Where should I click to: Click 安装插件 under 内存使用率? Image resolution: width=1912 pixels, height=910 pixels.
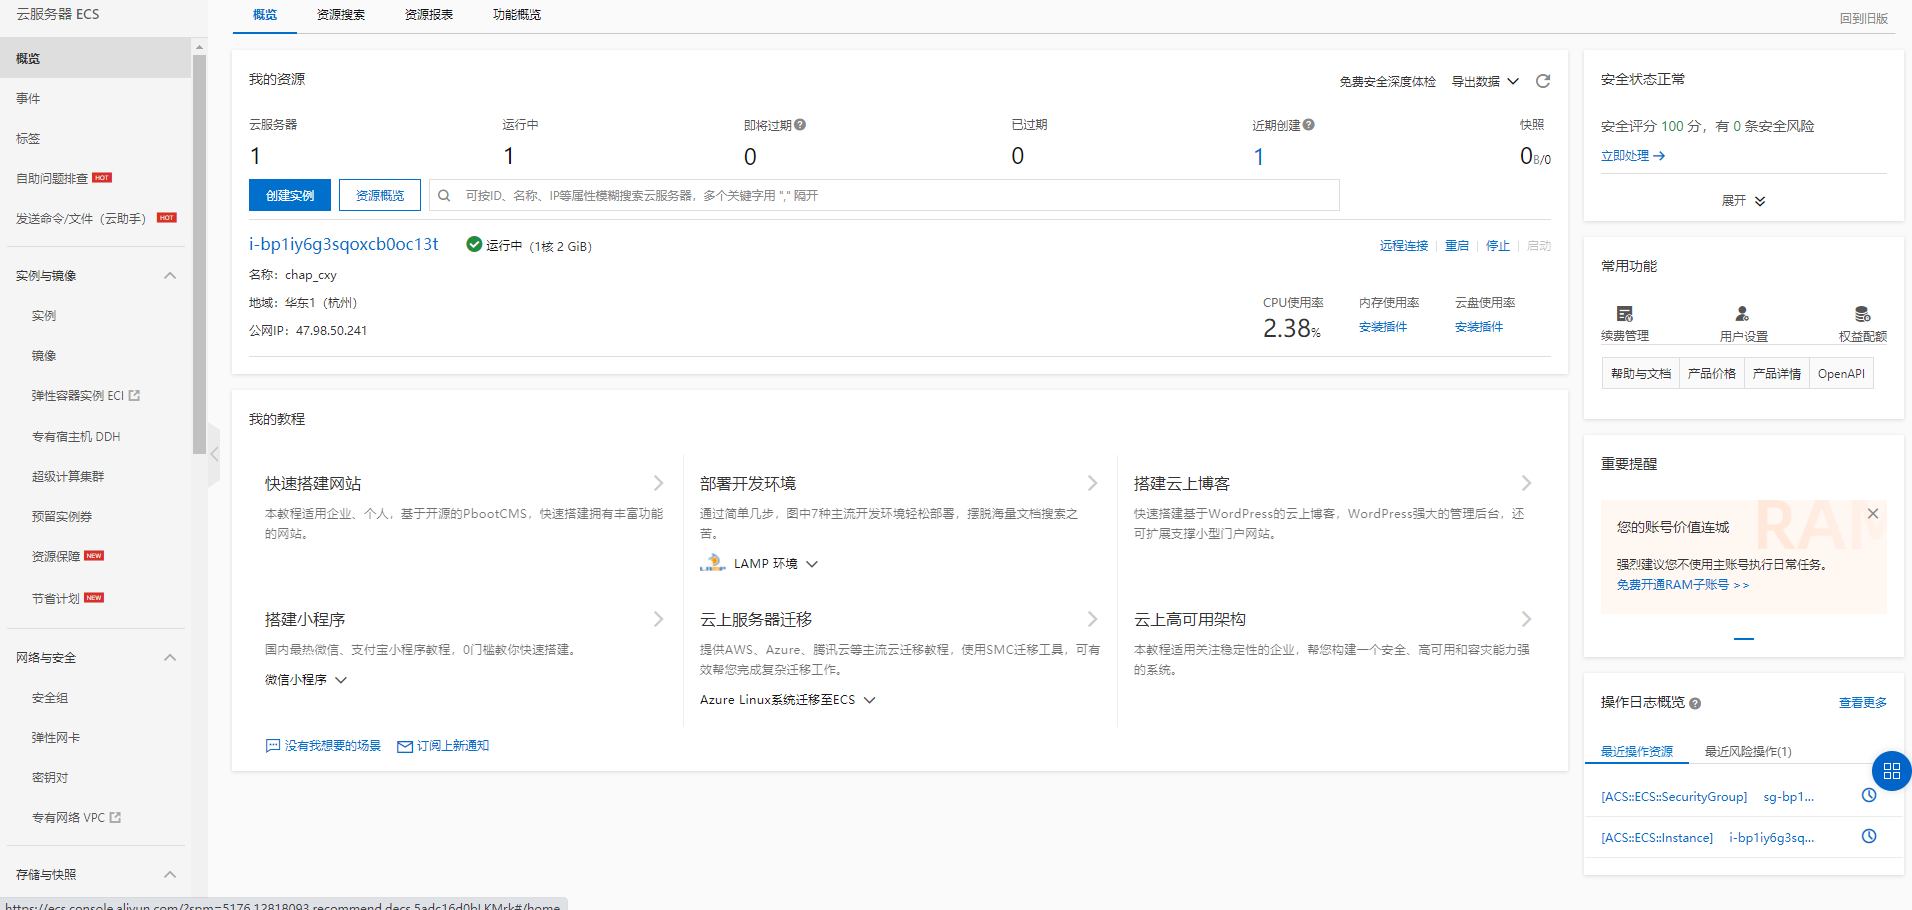coord(1383,327)
